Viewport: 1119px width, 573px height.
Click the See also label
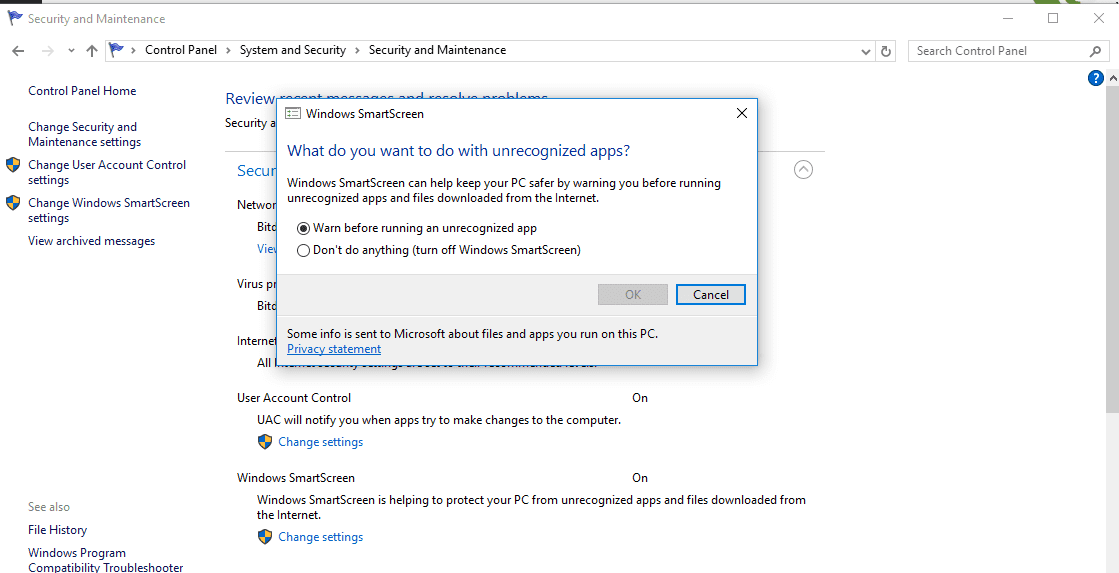(x=49, y=507)
